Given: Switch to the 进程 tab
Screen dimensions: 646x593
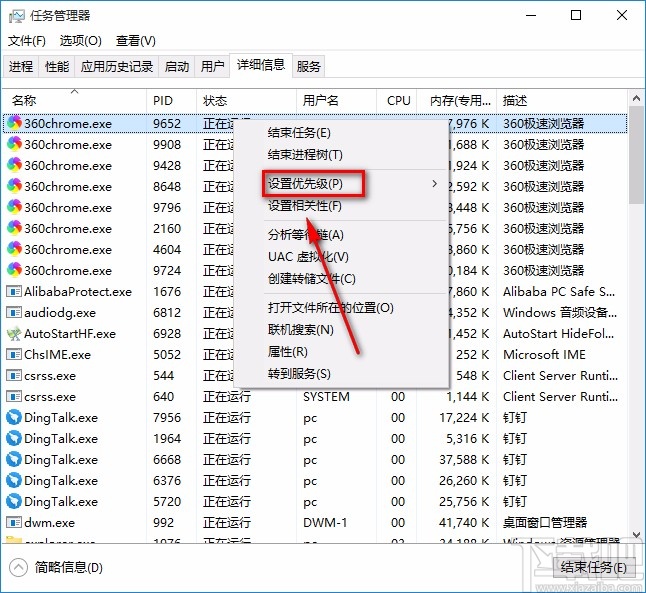Looking at the screenshot, I should coord(21,66).
